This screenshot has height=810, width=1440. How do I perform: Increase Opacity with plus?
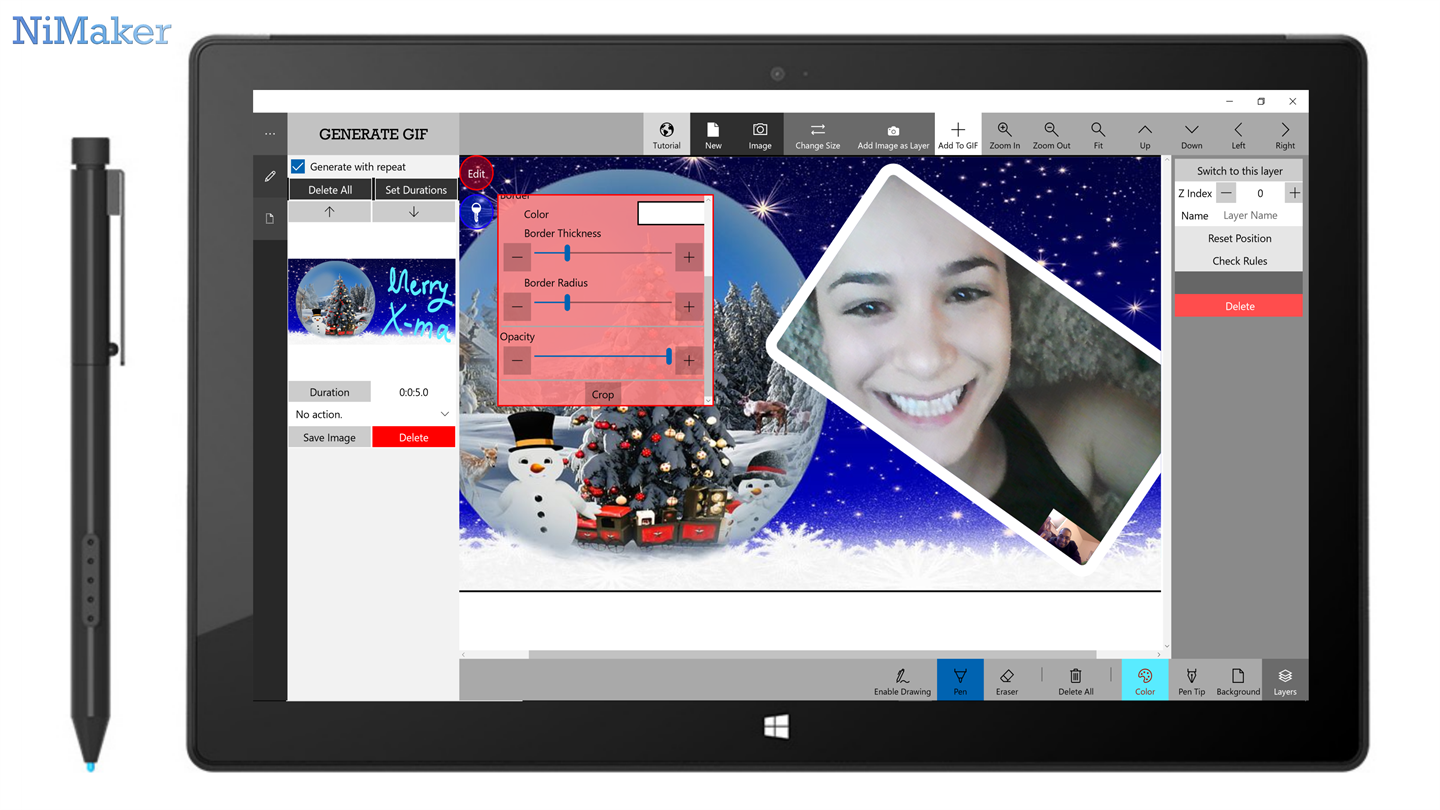(689, 360)
